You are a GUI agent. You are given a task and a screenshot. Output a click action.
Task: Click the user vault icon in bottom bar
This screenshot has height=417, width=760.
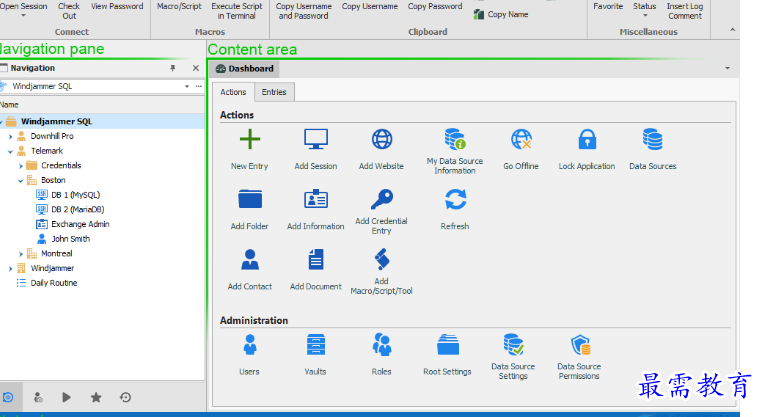[x=38, y=398]
